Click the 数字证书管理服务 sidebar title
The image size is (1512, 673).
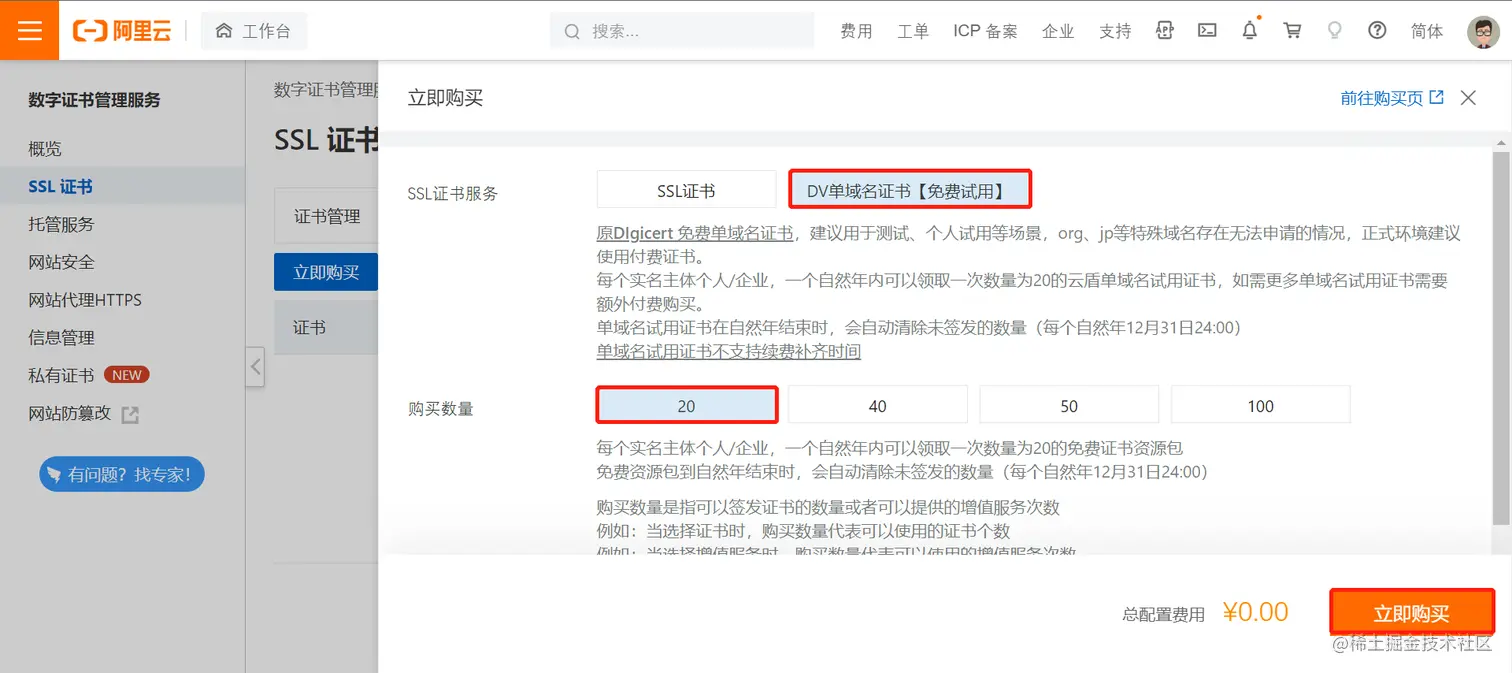click(x=95, y=100)
